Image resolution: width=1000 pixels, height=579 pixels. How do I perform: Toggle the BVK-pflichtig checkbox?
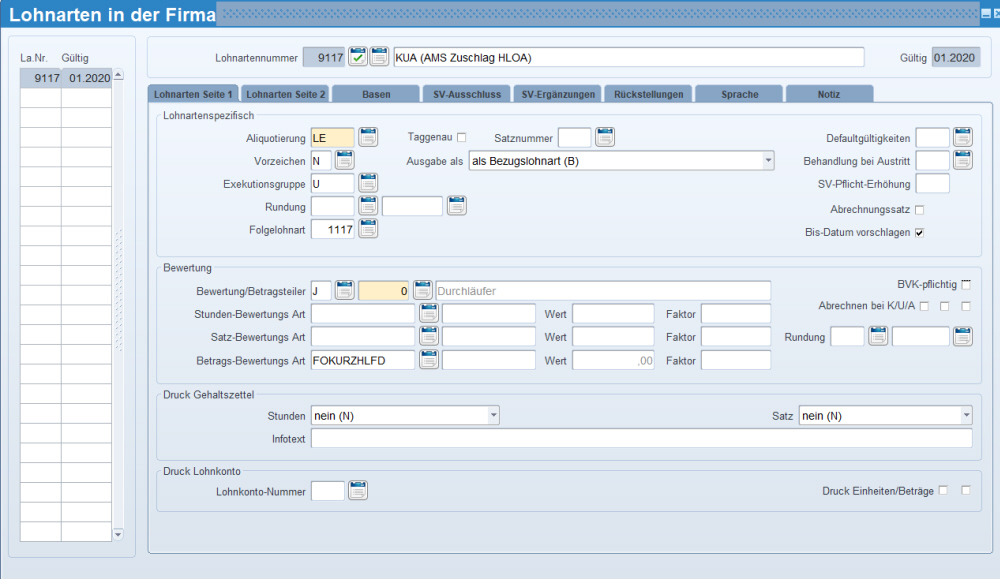tap(966, 284)
